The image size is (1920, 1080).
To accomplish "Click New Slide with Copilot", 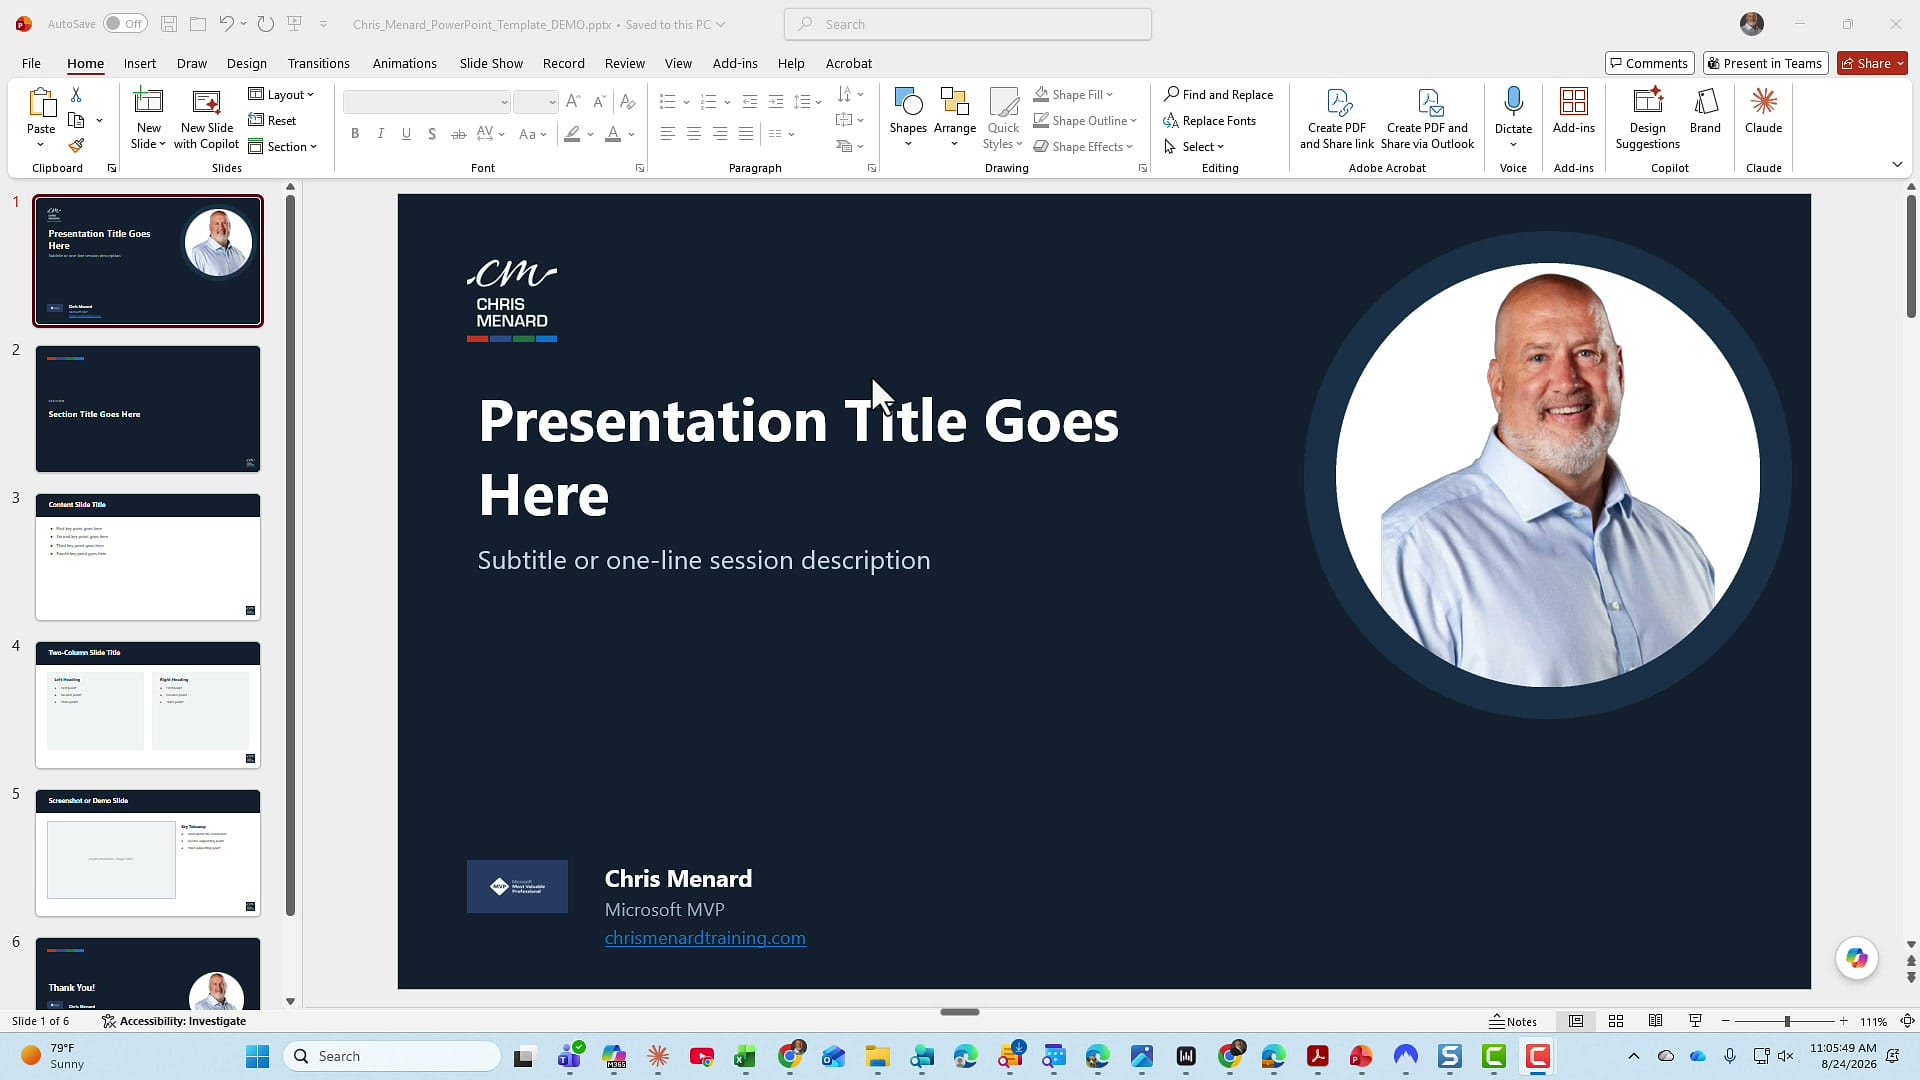I will tap(206, 118).
